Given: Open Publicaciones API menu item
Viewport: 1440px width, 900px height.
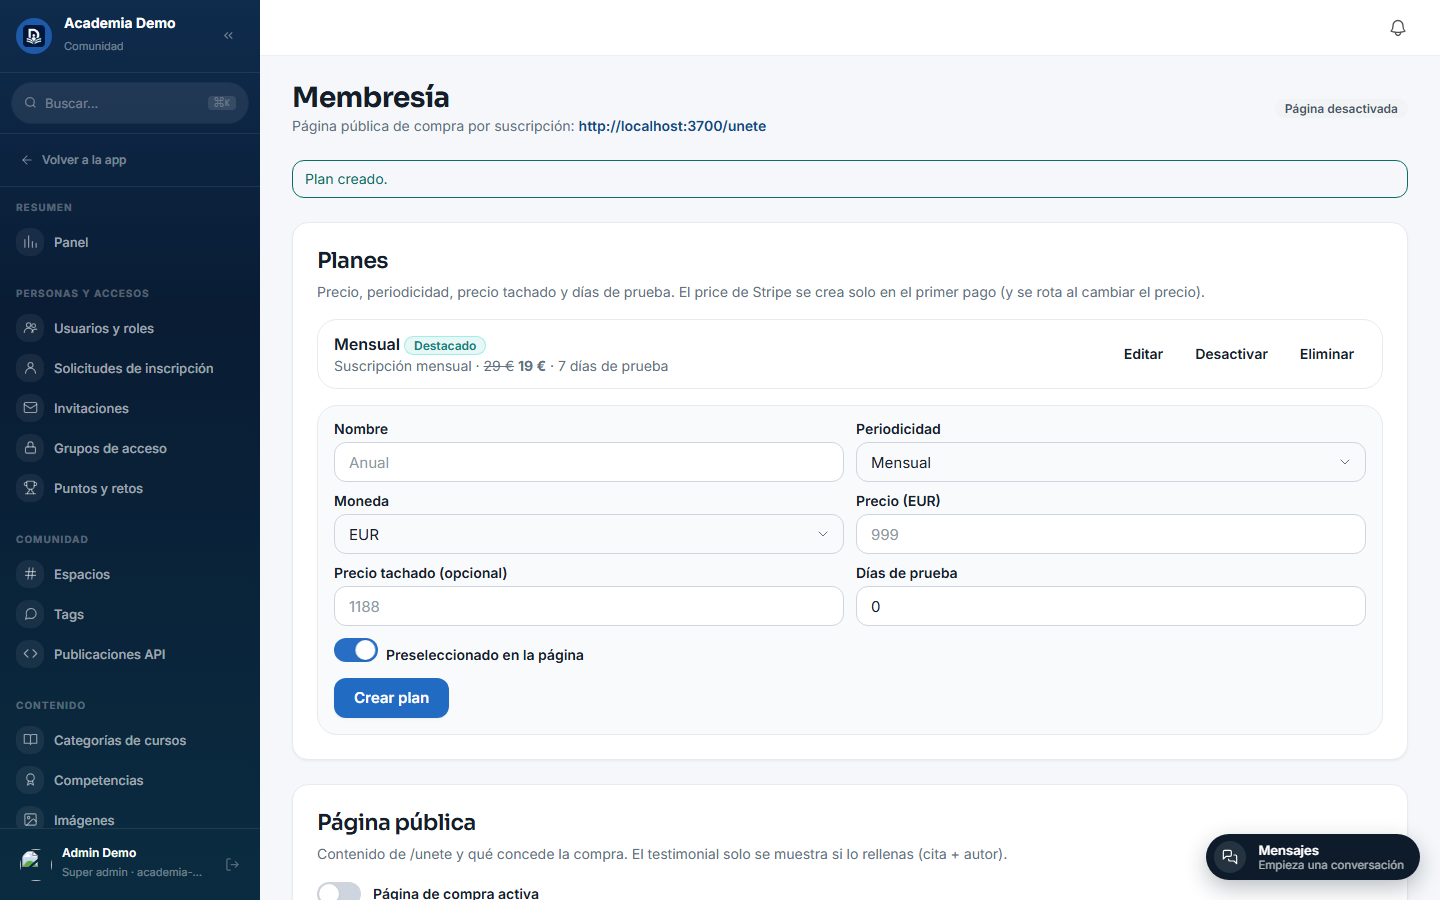Looking at the screenshot, I should point(130,654).
